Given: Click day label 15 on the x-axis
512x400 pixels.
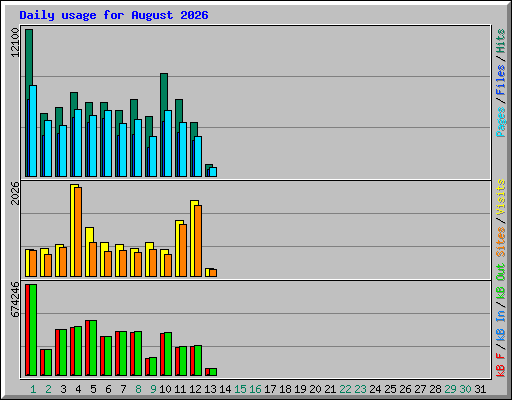Looking at the screenshot, I should tap(240, 389).
